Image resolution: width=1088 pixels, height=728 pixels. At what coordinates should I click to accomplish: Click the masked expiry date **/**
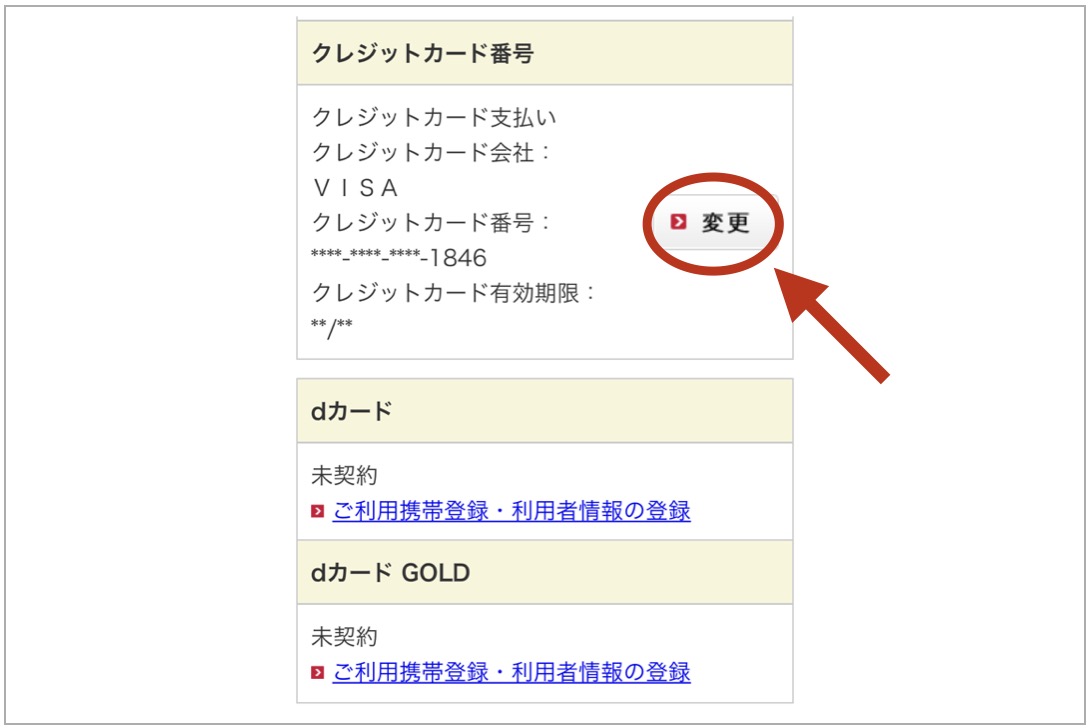pyautogui.click(x=332, y=326)
